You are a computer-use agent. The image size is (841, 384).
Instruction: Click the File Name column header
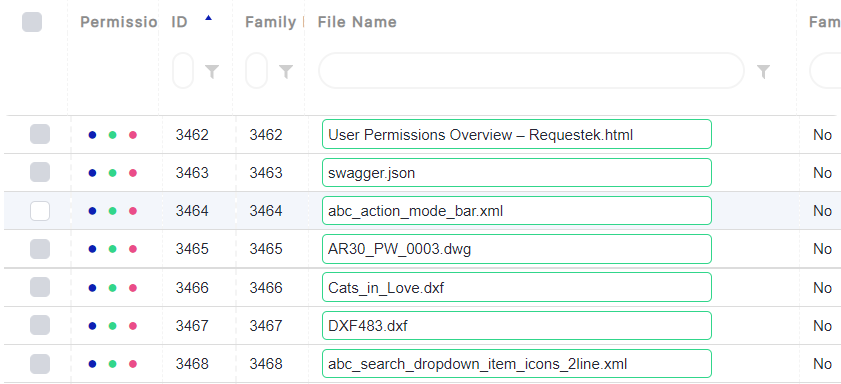tap(357, 22)
